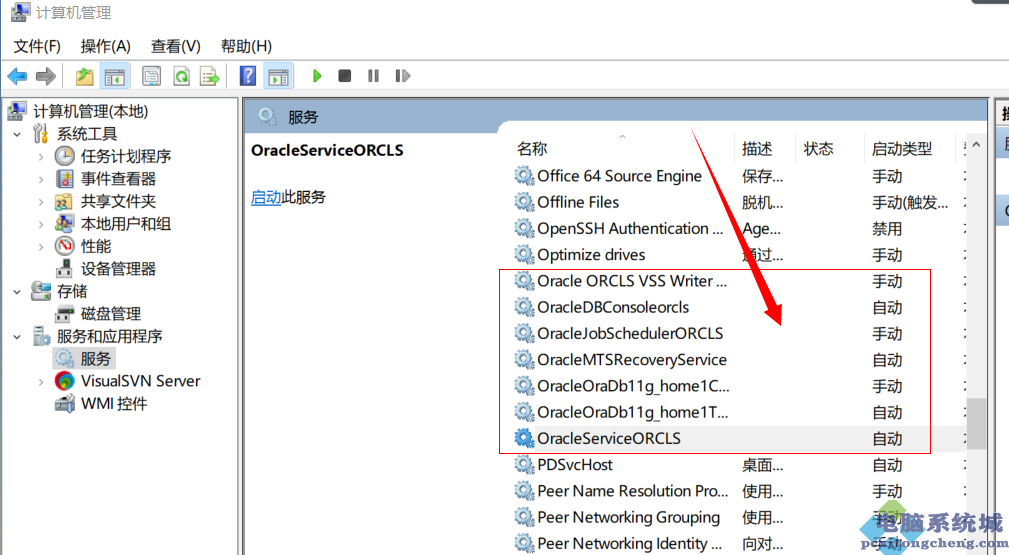Select WMI 控件 in tree
This screenshot has height=555, width=1009.
114,404
